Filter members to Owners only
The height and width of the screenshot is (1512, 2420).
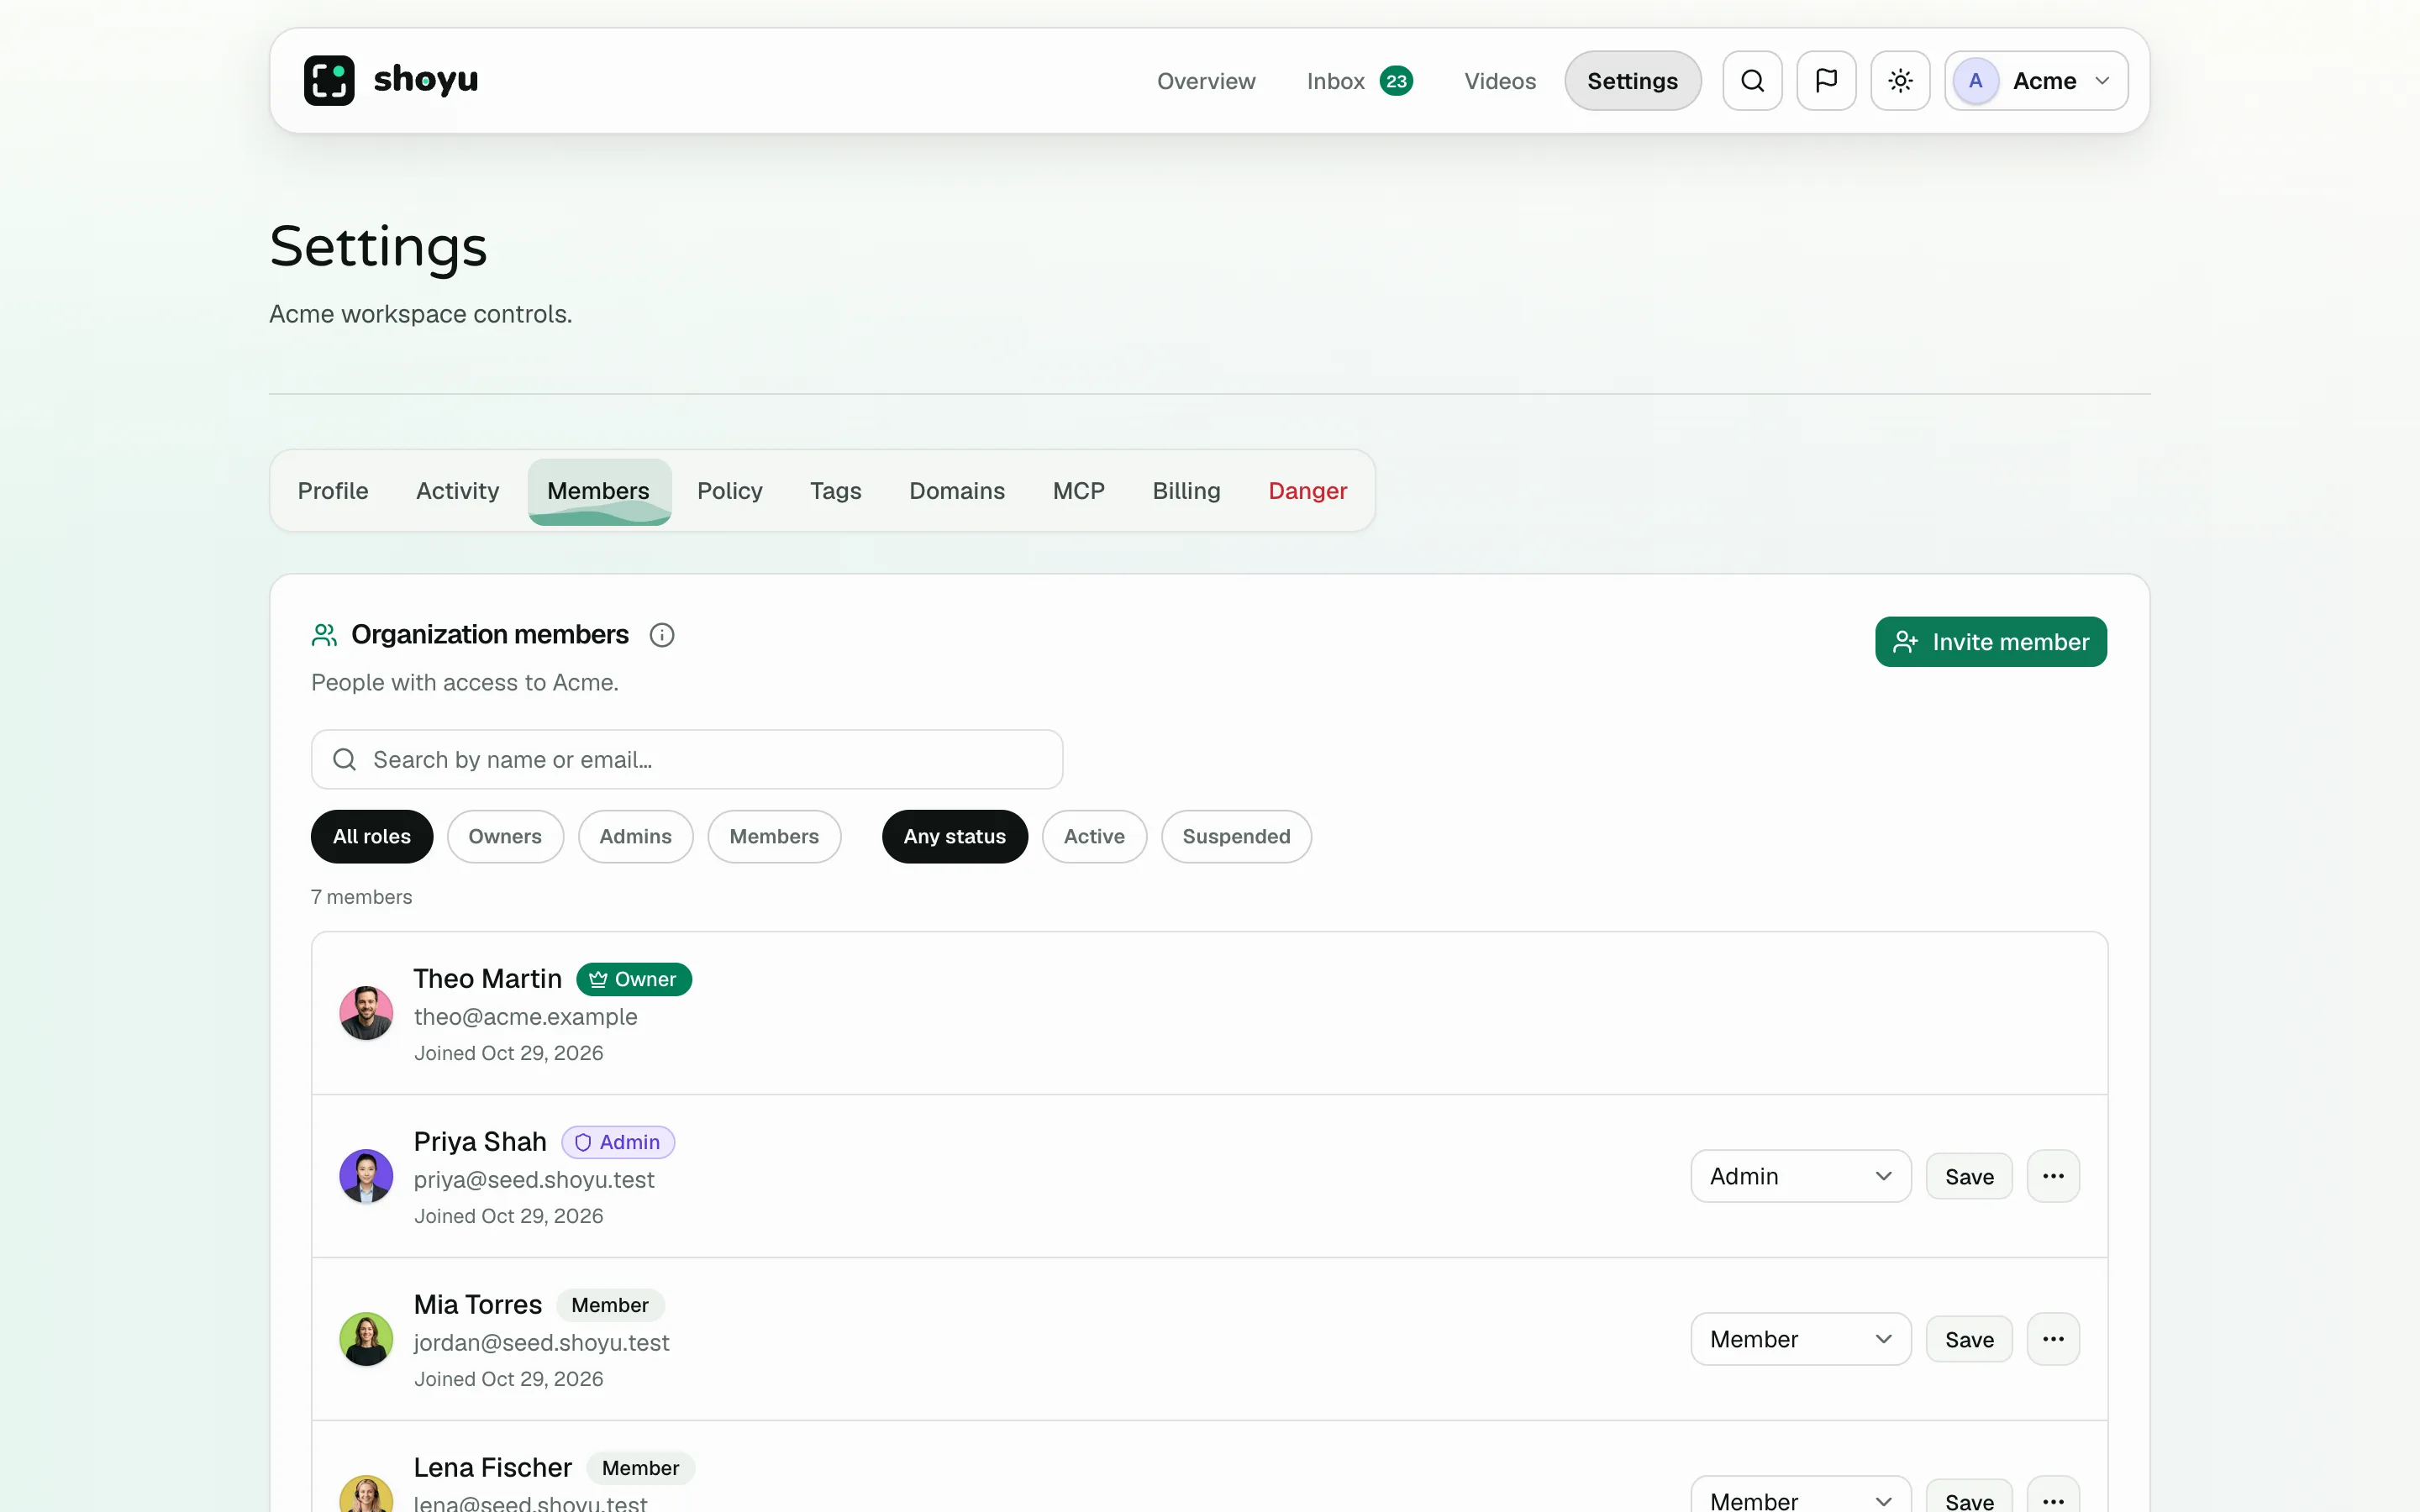(x=505, y=836)
